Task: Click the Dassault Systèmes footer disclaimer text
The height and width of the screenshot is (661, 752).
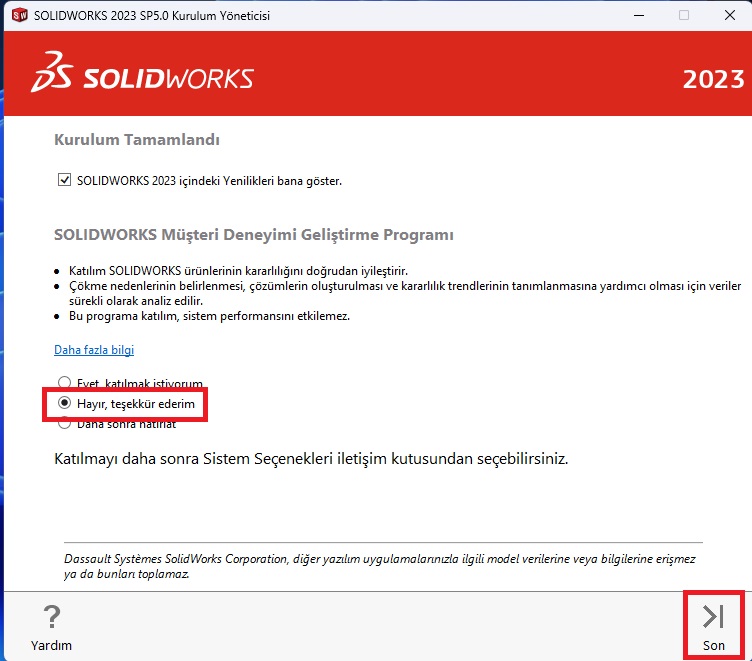Action: (378, 567)
